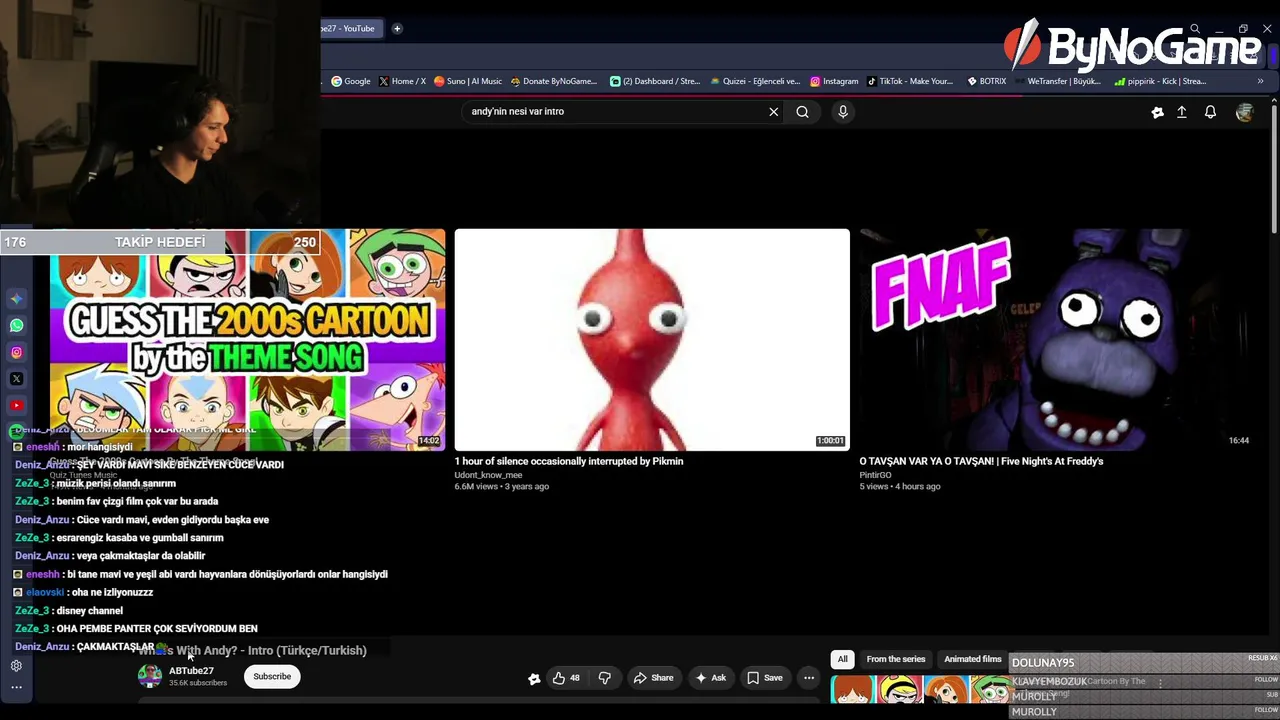The width and height of the screenshot is (1280, 720).
Task: Select the 'From the series' chip
Action: [896, 659]
